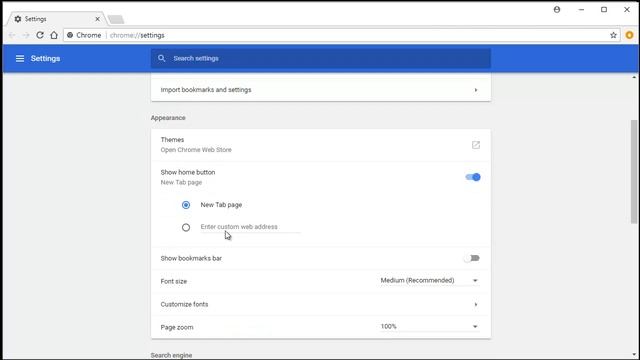The height and width of the screenshot is (360, 640).
Task: Reload the page with refresh icon
Action: 40,35
